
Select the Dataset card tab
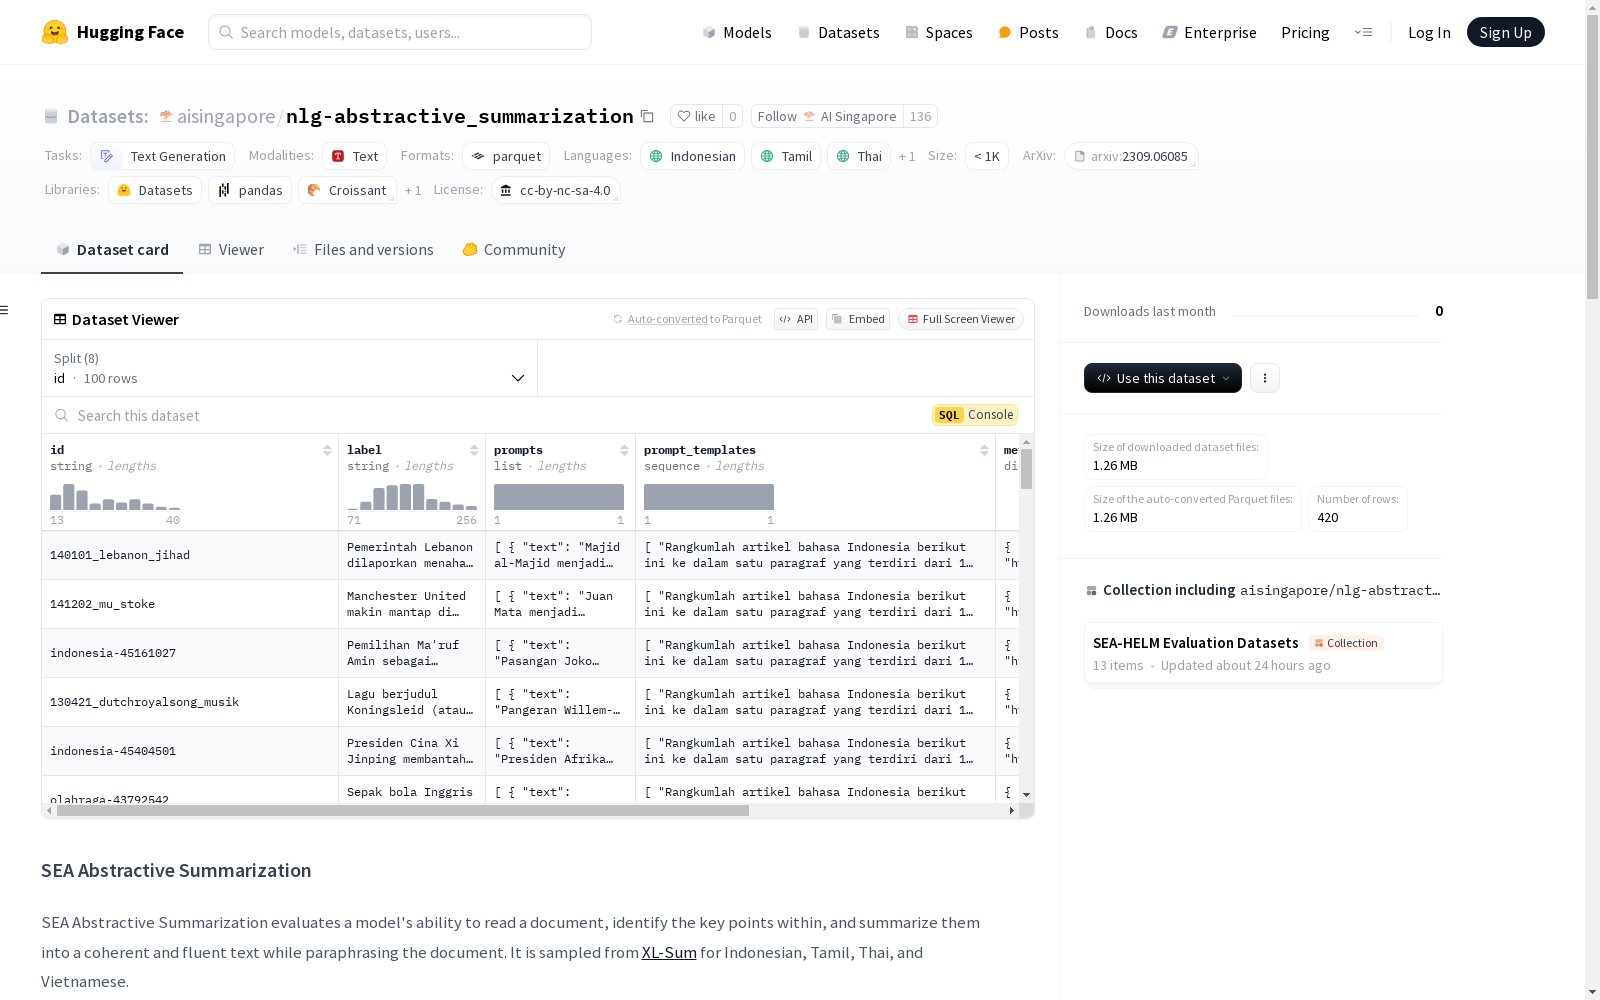coord(112,250)
